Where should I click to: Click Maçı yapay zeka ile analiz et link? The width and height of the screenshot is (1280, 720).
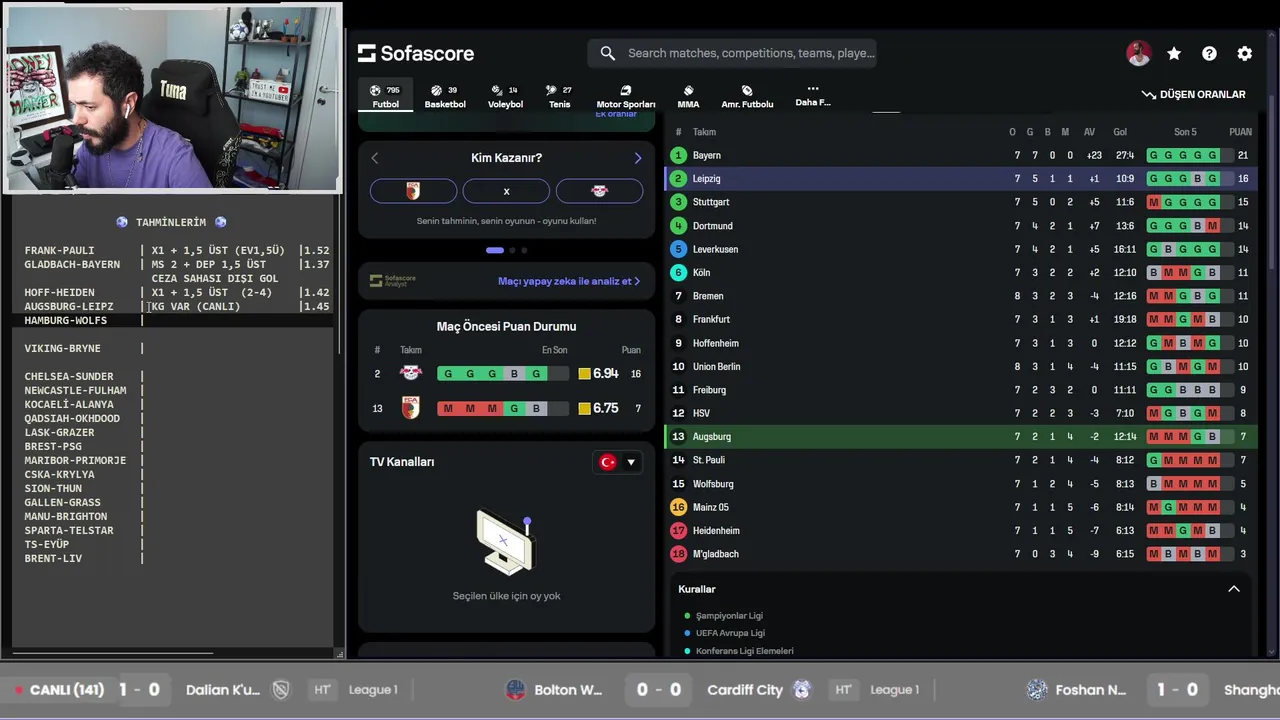tap(569, 281)
